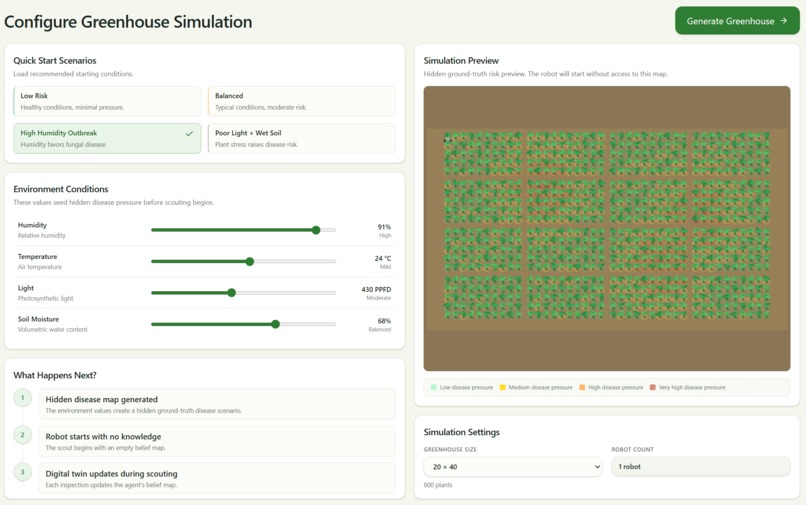This screenshot has width=806, height=505.
Task: Click the Quick Start Scenarios heading
Action: coord(55,61)
